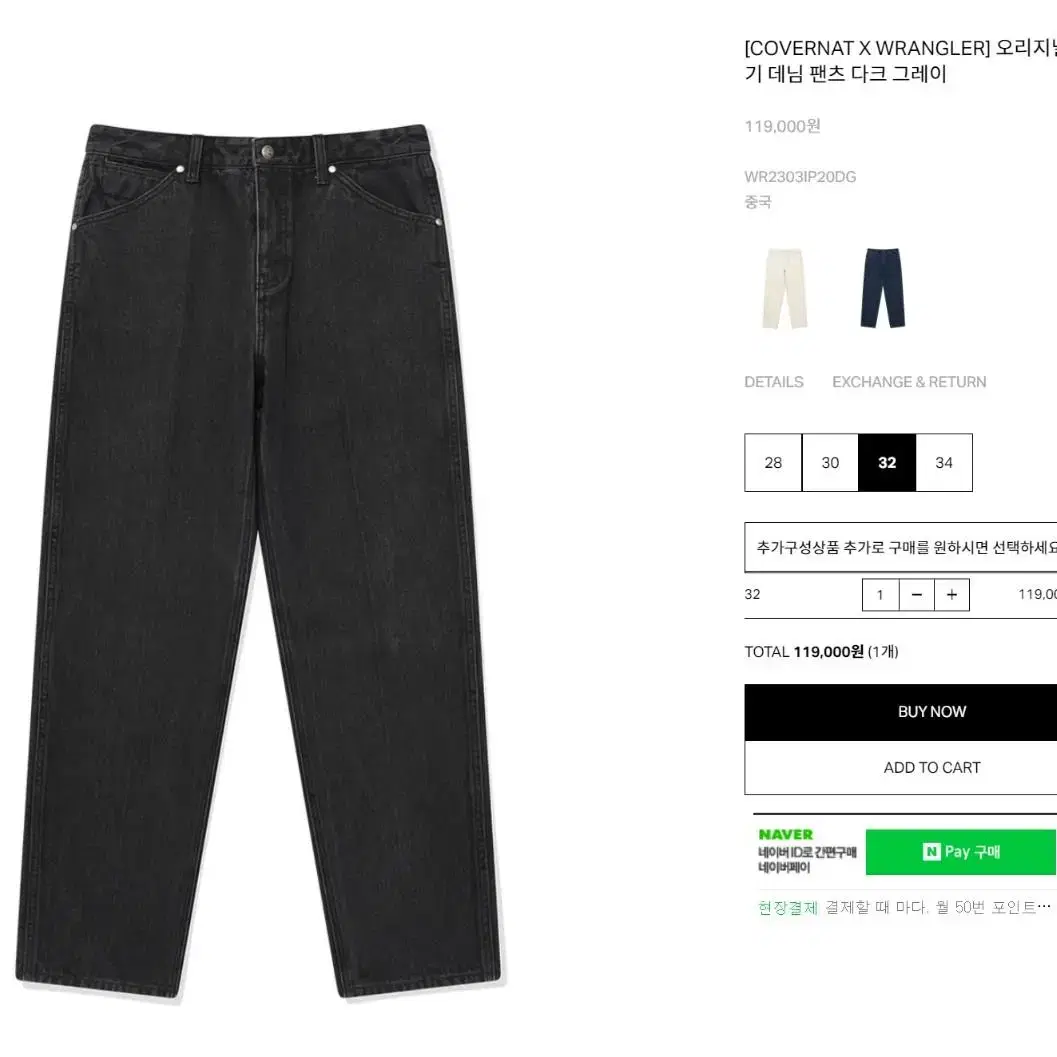The width and height of the screenshot is (1057, 1057).
Task: Expand the additional product options dropdown
Action: (x=901, y=547)
